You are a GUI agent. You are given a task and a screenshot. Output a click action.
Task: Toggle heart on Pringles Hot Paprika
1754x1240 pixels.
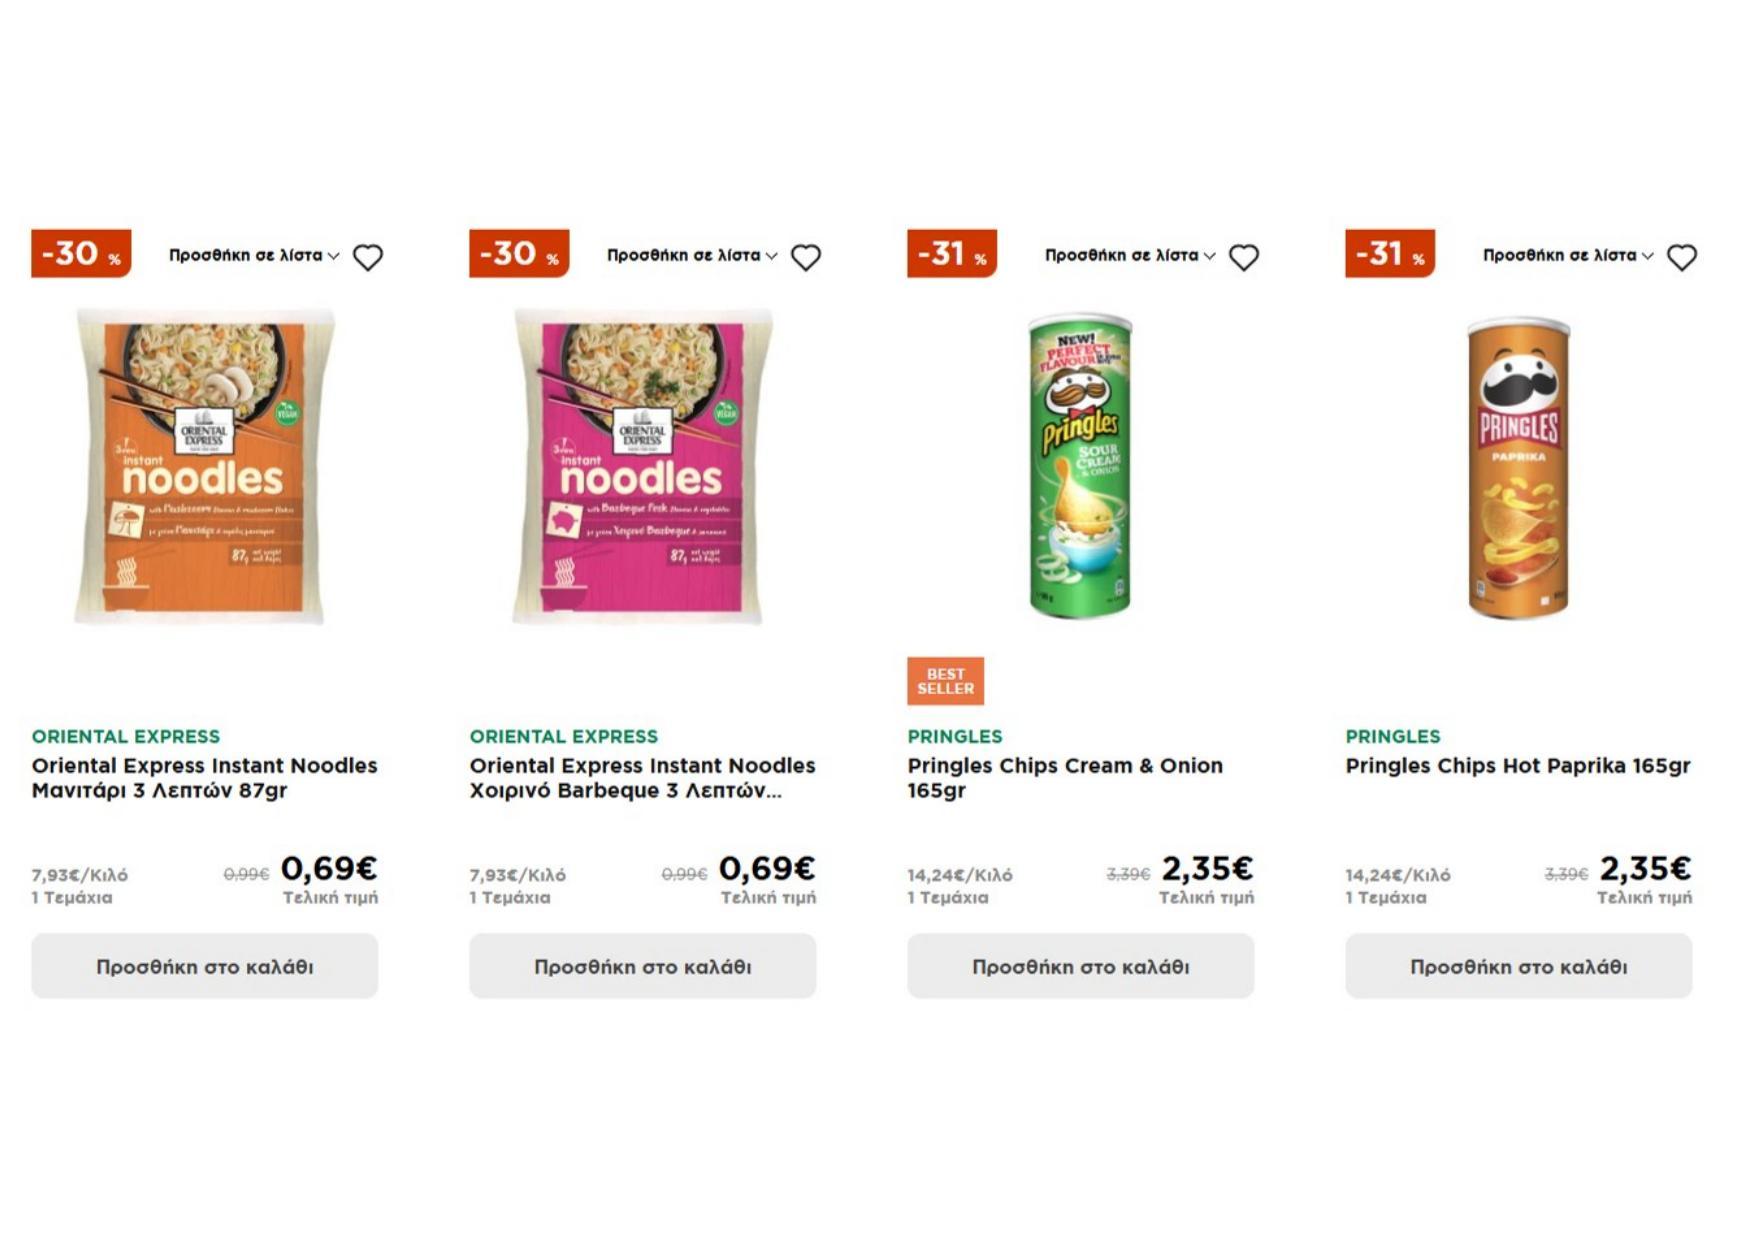[1682, 257]
